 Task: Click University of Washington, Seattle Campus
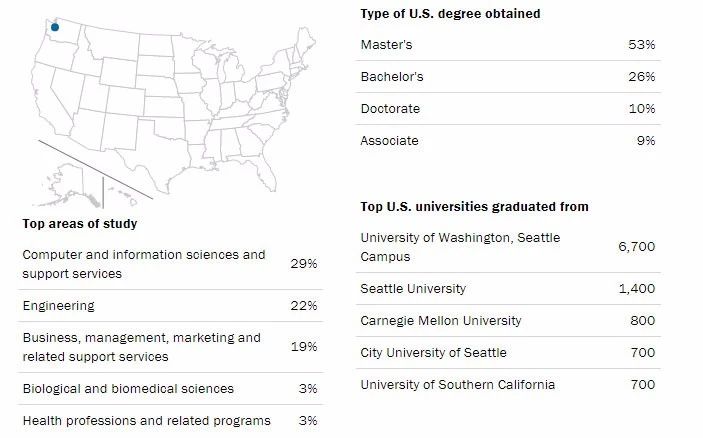click(x=460, y=247)
